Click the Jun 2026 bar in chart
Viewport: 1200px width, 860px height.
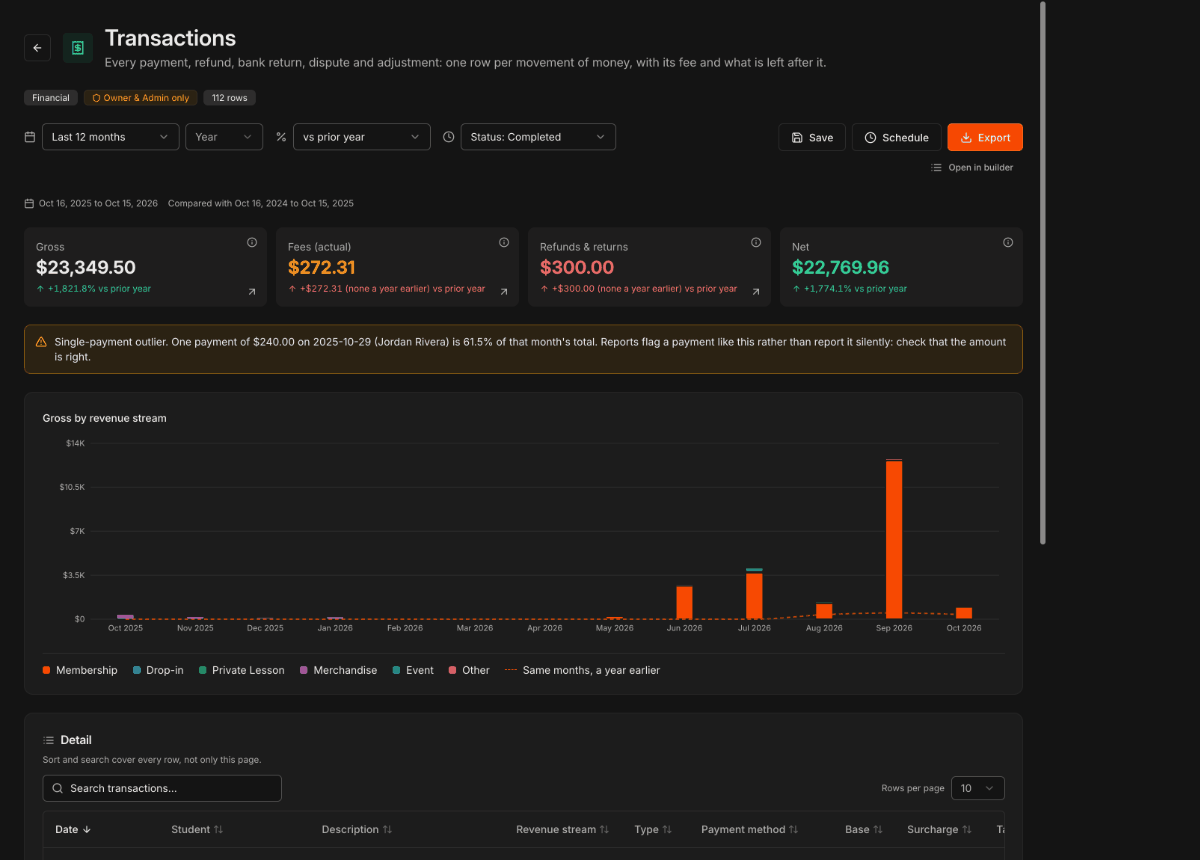(684, 602)
